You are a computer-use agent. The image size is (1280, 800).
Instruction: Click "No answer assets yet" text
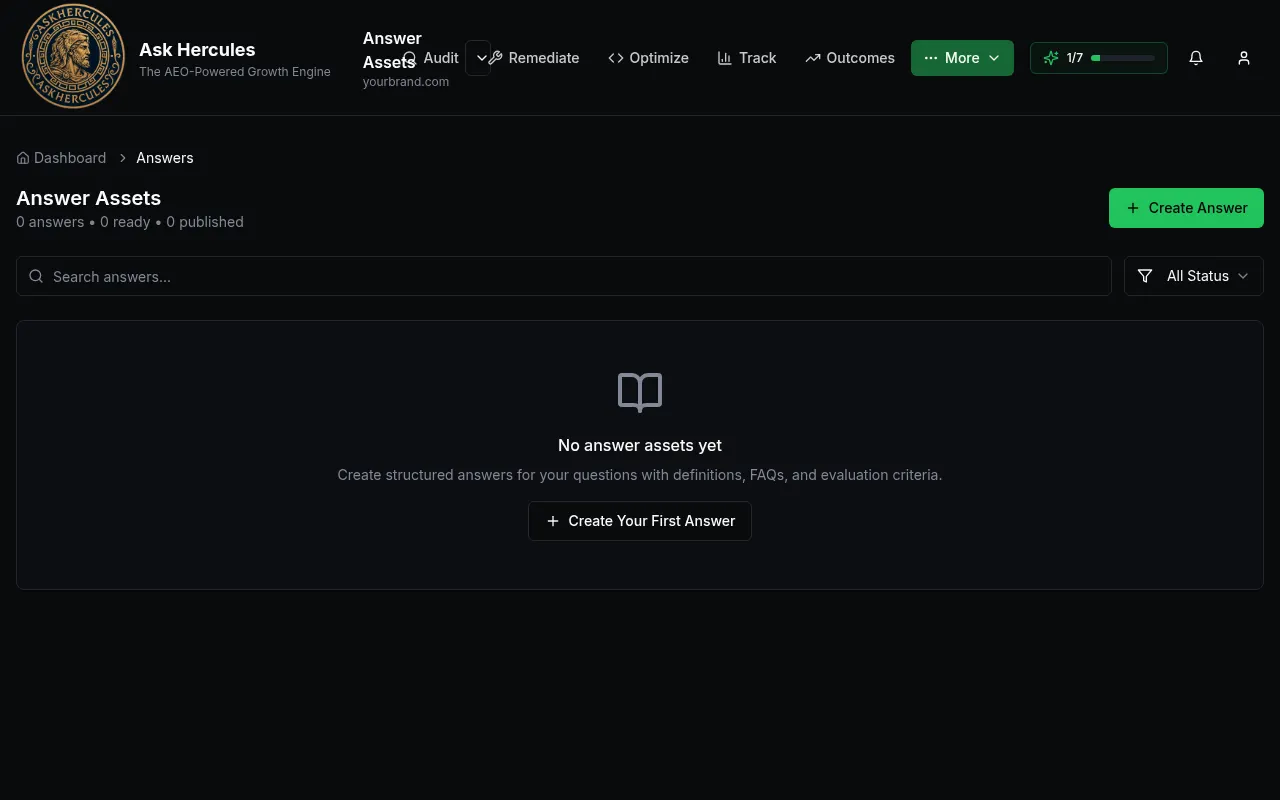(x=640, y=445)
